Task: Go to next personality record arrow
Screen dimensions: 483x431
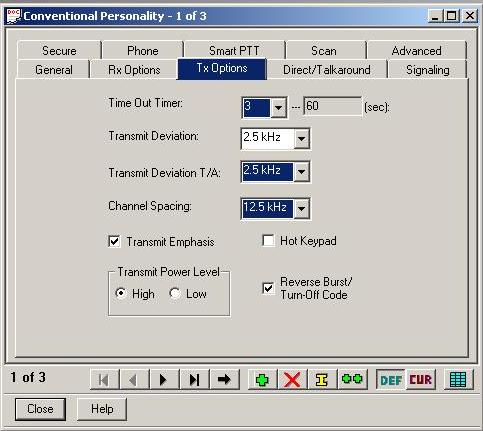Action: tap(163, 379)
